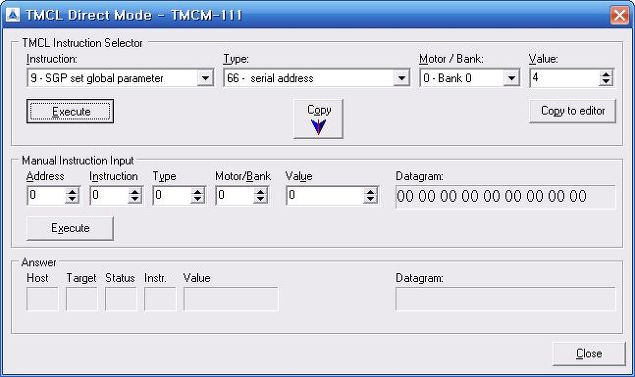Click the manual Motor/Bank input field
This screenshot has height=377, width=635.
235,196
